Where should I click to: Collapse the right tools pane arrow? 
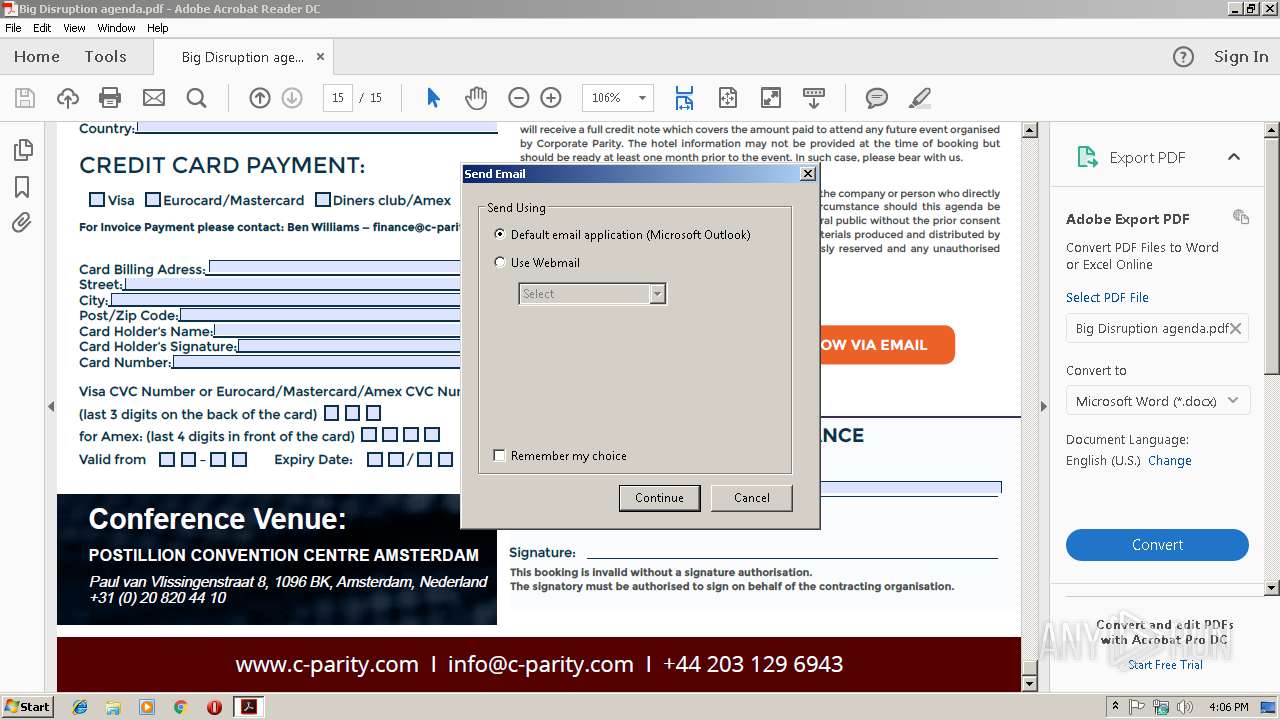pyautogui.click(x=1043, y=406)
